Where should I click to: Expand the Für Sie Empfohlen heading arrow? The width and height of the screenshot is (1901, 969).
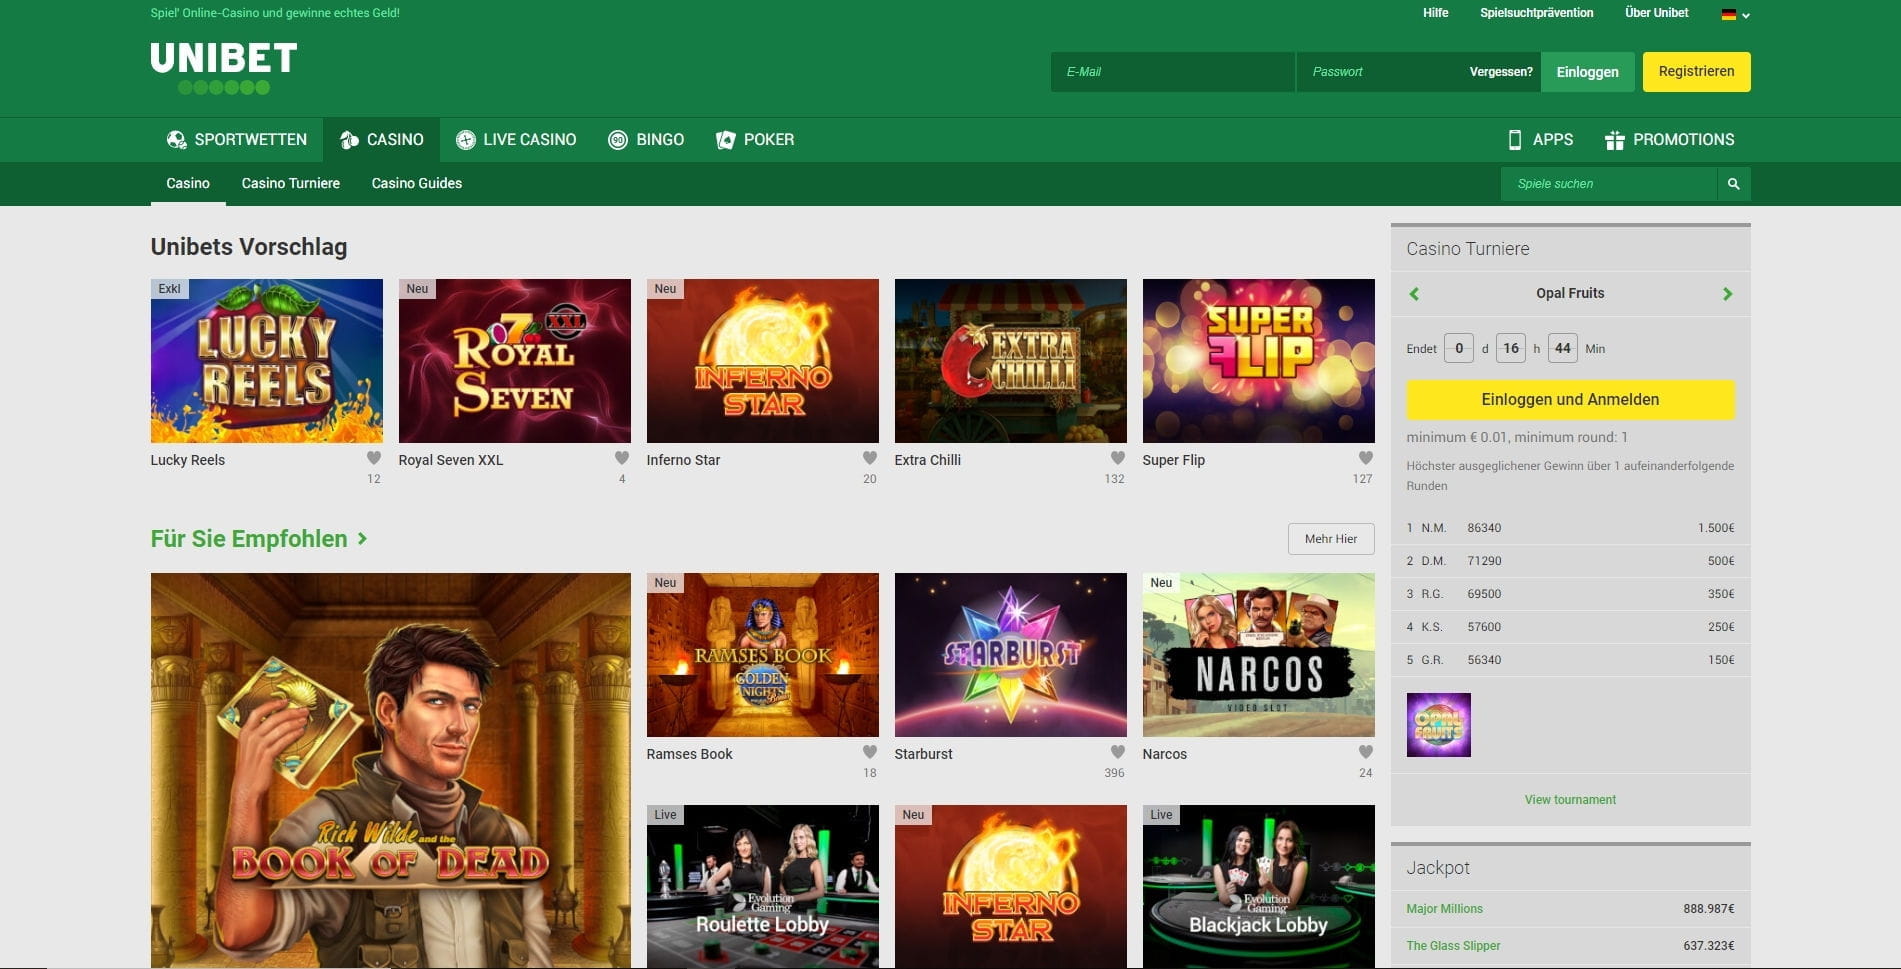[362, 539]
